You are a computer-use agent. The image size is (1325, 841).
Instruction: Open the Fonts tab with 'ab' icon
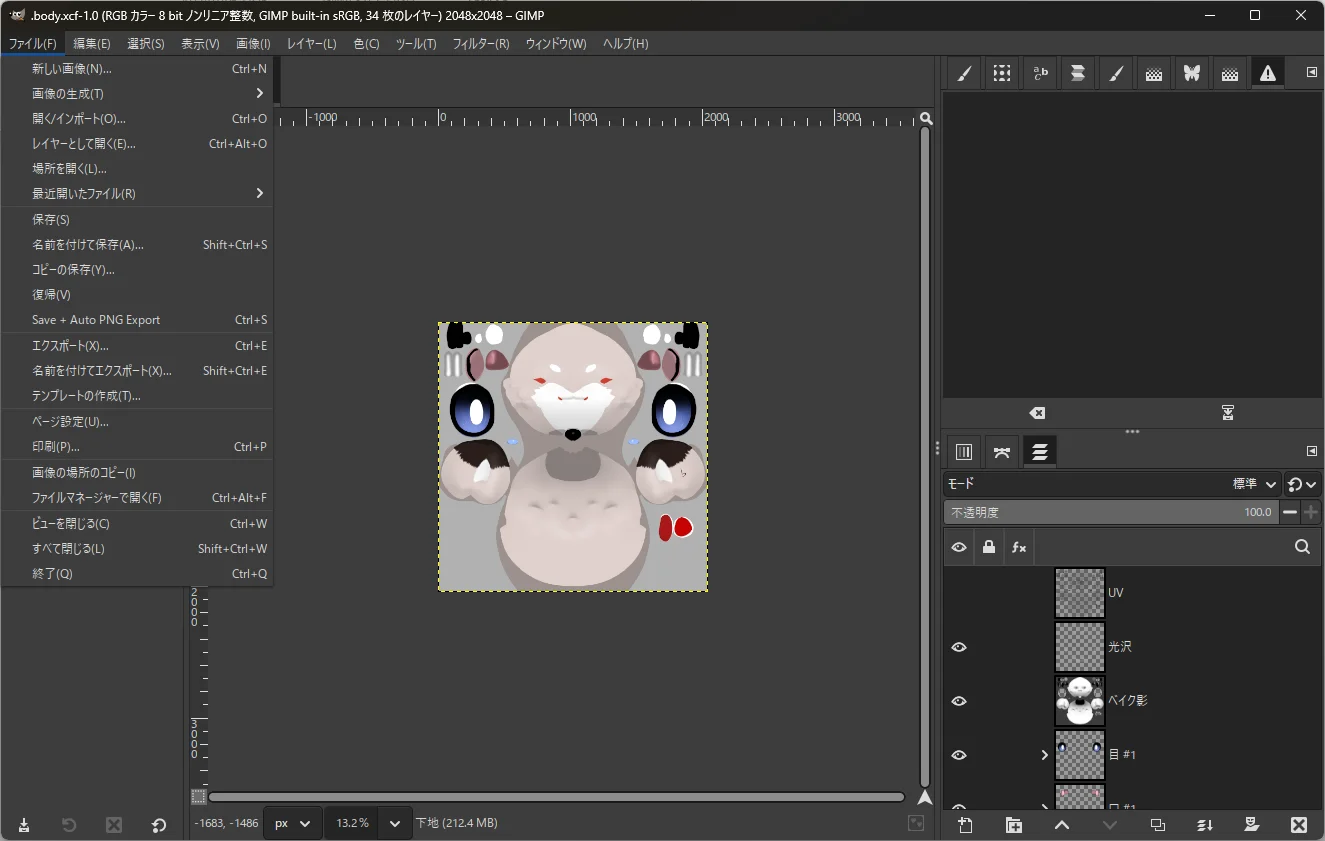click(x=1040, y=73)
